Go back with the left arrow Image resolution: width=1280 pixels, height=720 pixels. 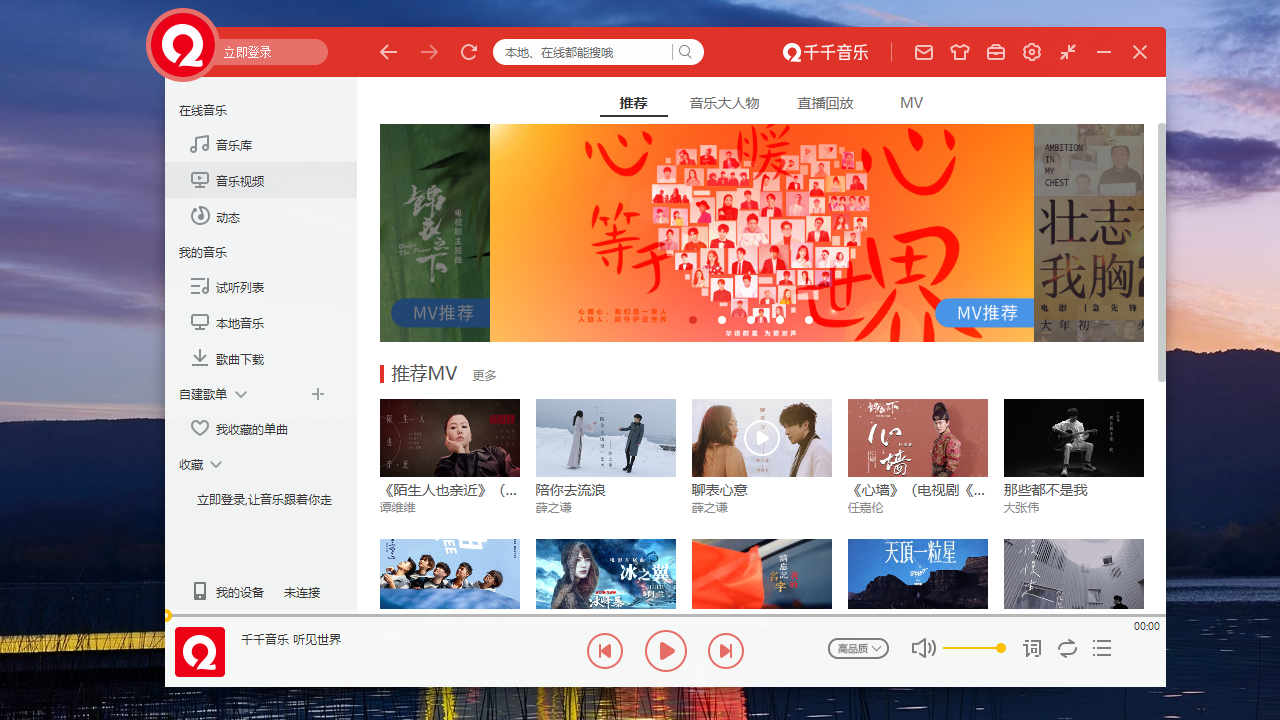(x=389, y=52)
